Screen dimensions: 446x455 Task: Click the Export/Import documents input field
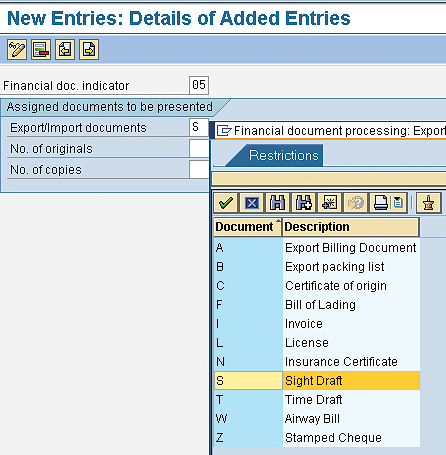click(199, 127)
